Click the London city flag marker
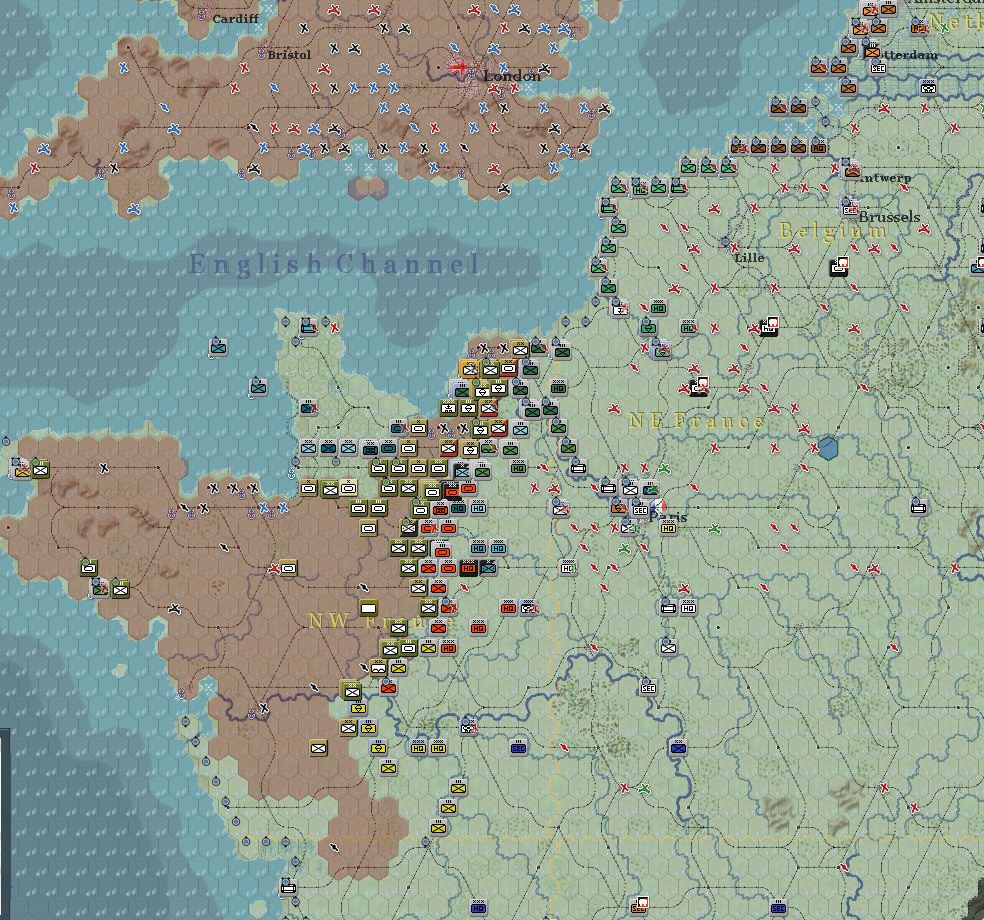The image size is (984, 920). (459, 67)
